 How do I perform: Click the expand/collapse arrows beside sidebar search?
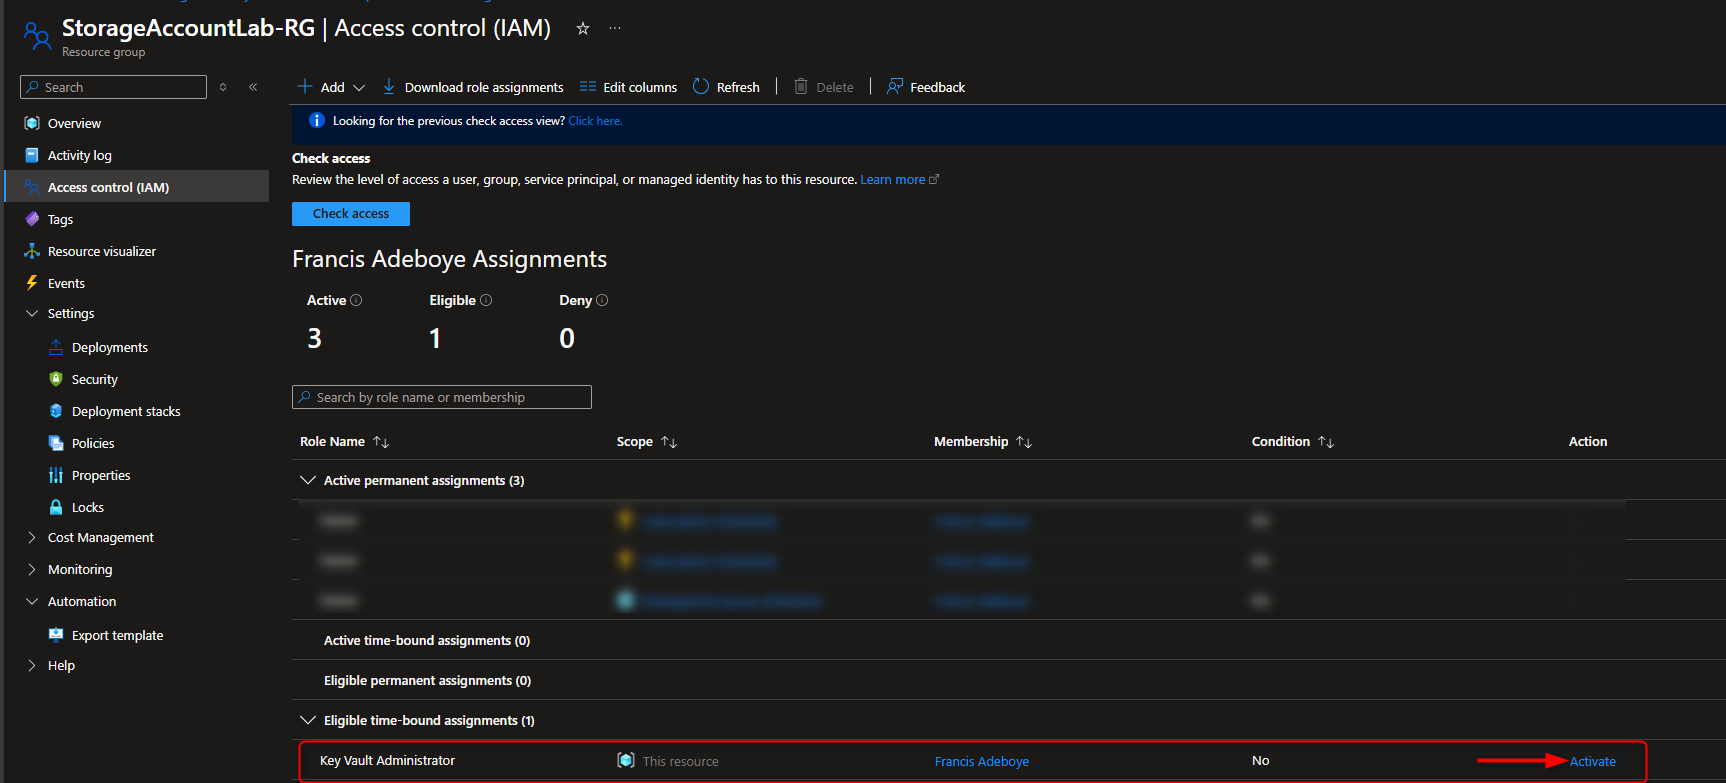tap(223, 87)
